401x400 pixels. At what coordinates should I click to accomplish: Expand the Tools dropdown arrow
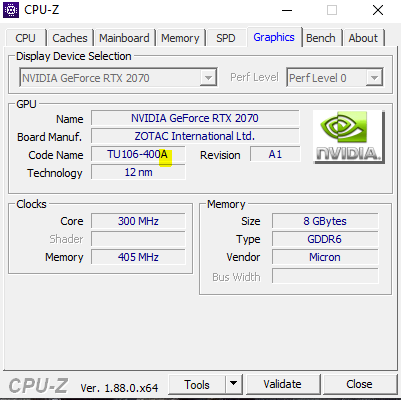234,384
